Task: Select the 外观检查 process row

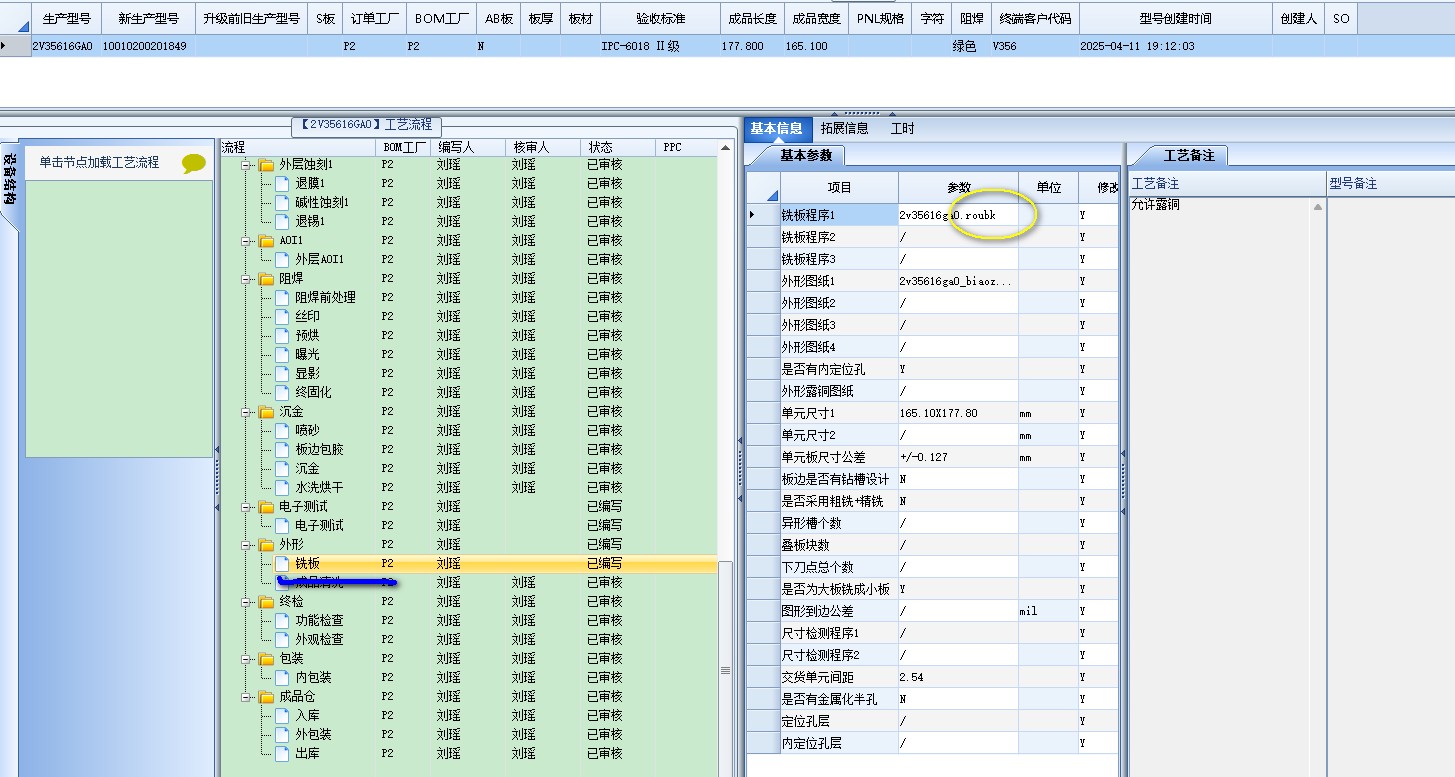Action: (x=468, y=639)
